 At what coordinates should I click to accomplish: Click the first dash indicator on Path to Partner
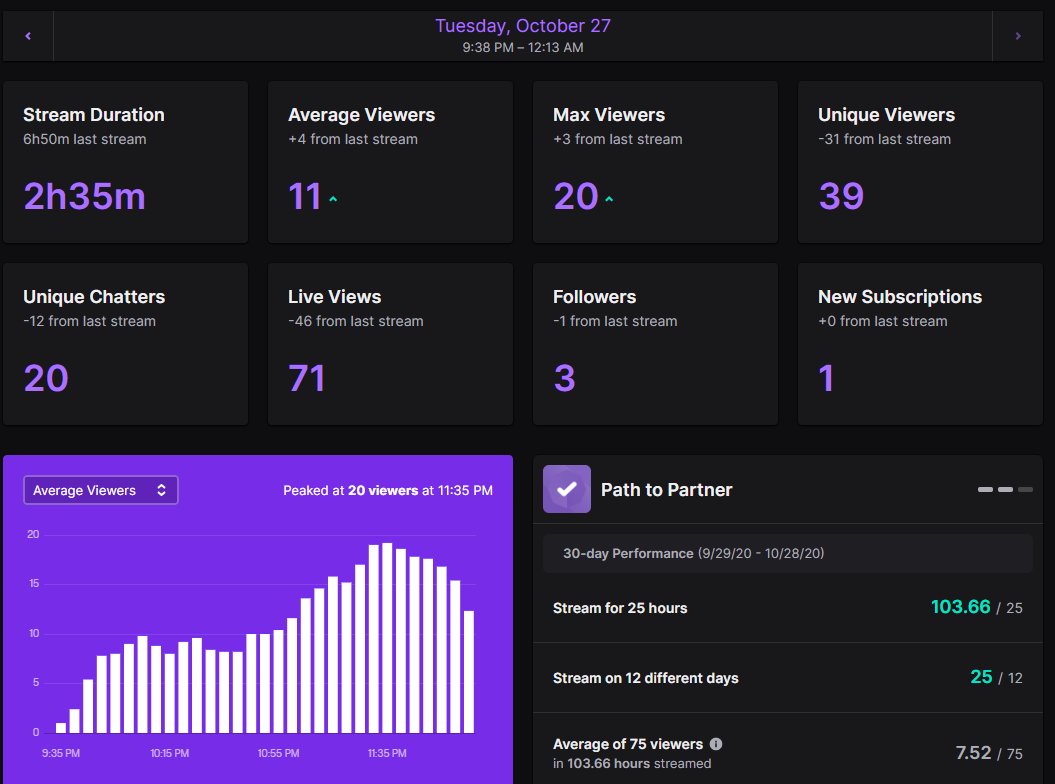(x=984, y=490)
